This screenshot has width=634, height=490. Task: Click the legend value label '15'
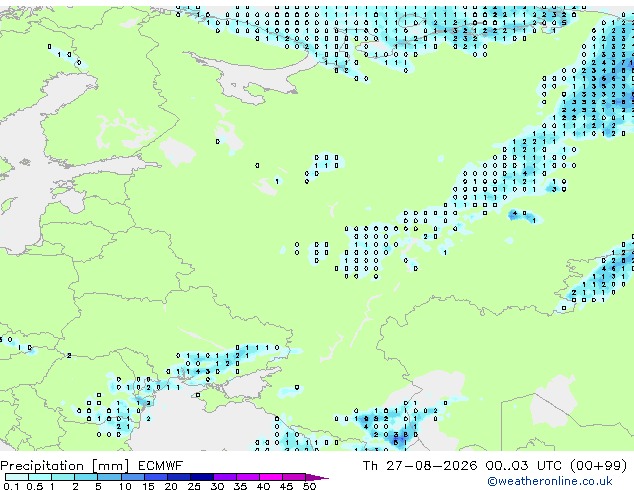pyautogui.click(x=148, y=486)
